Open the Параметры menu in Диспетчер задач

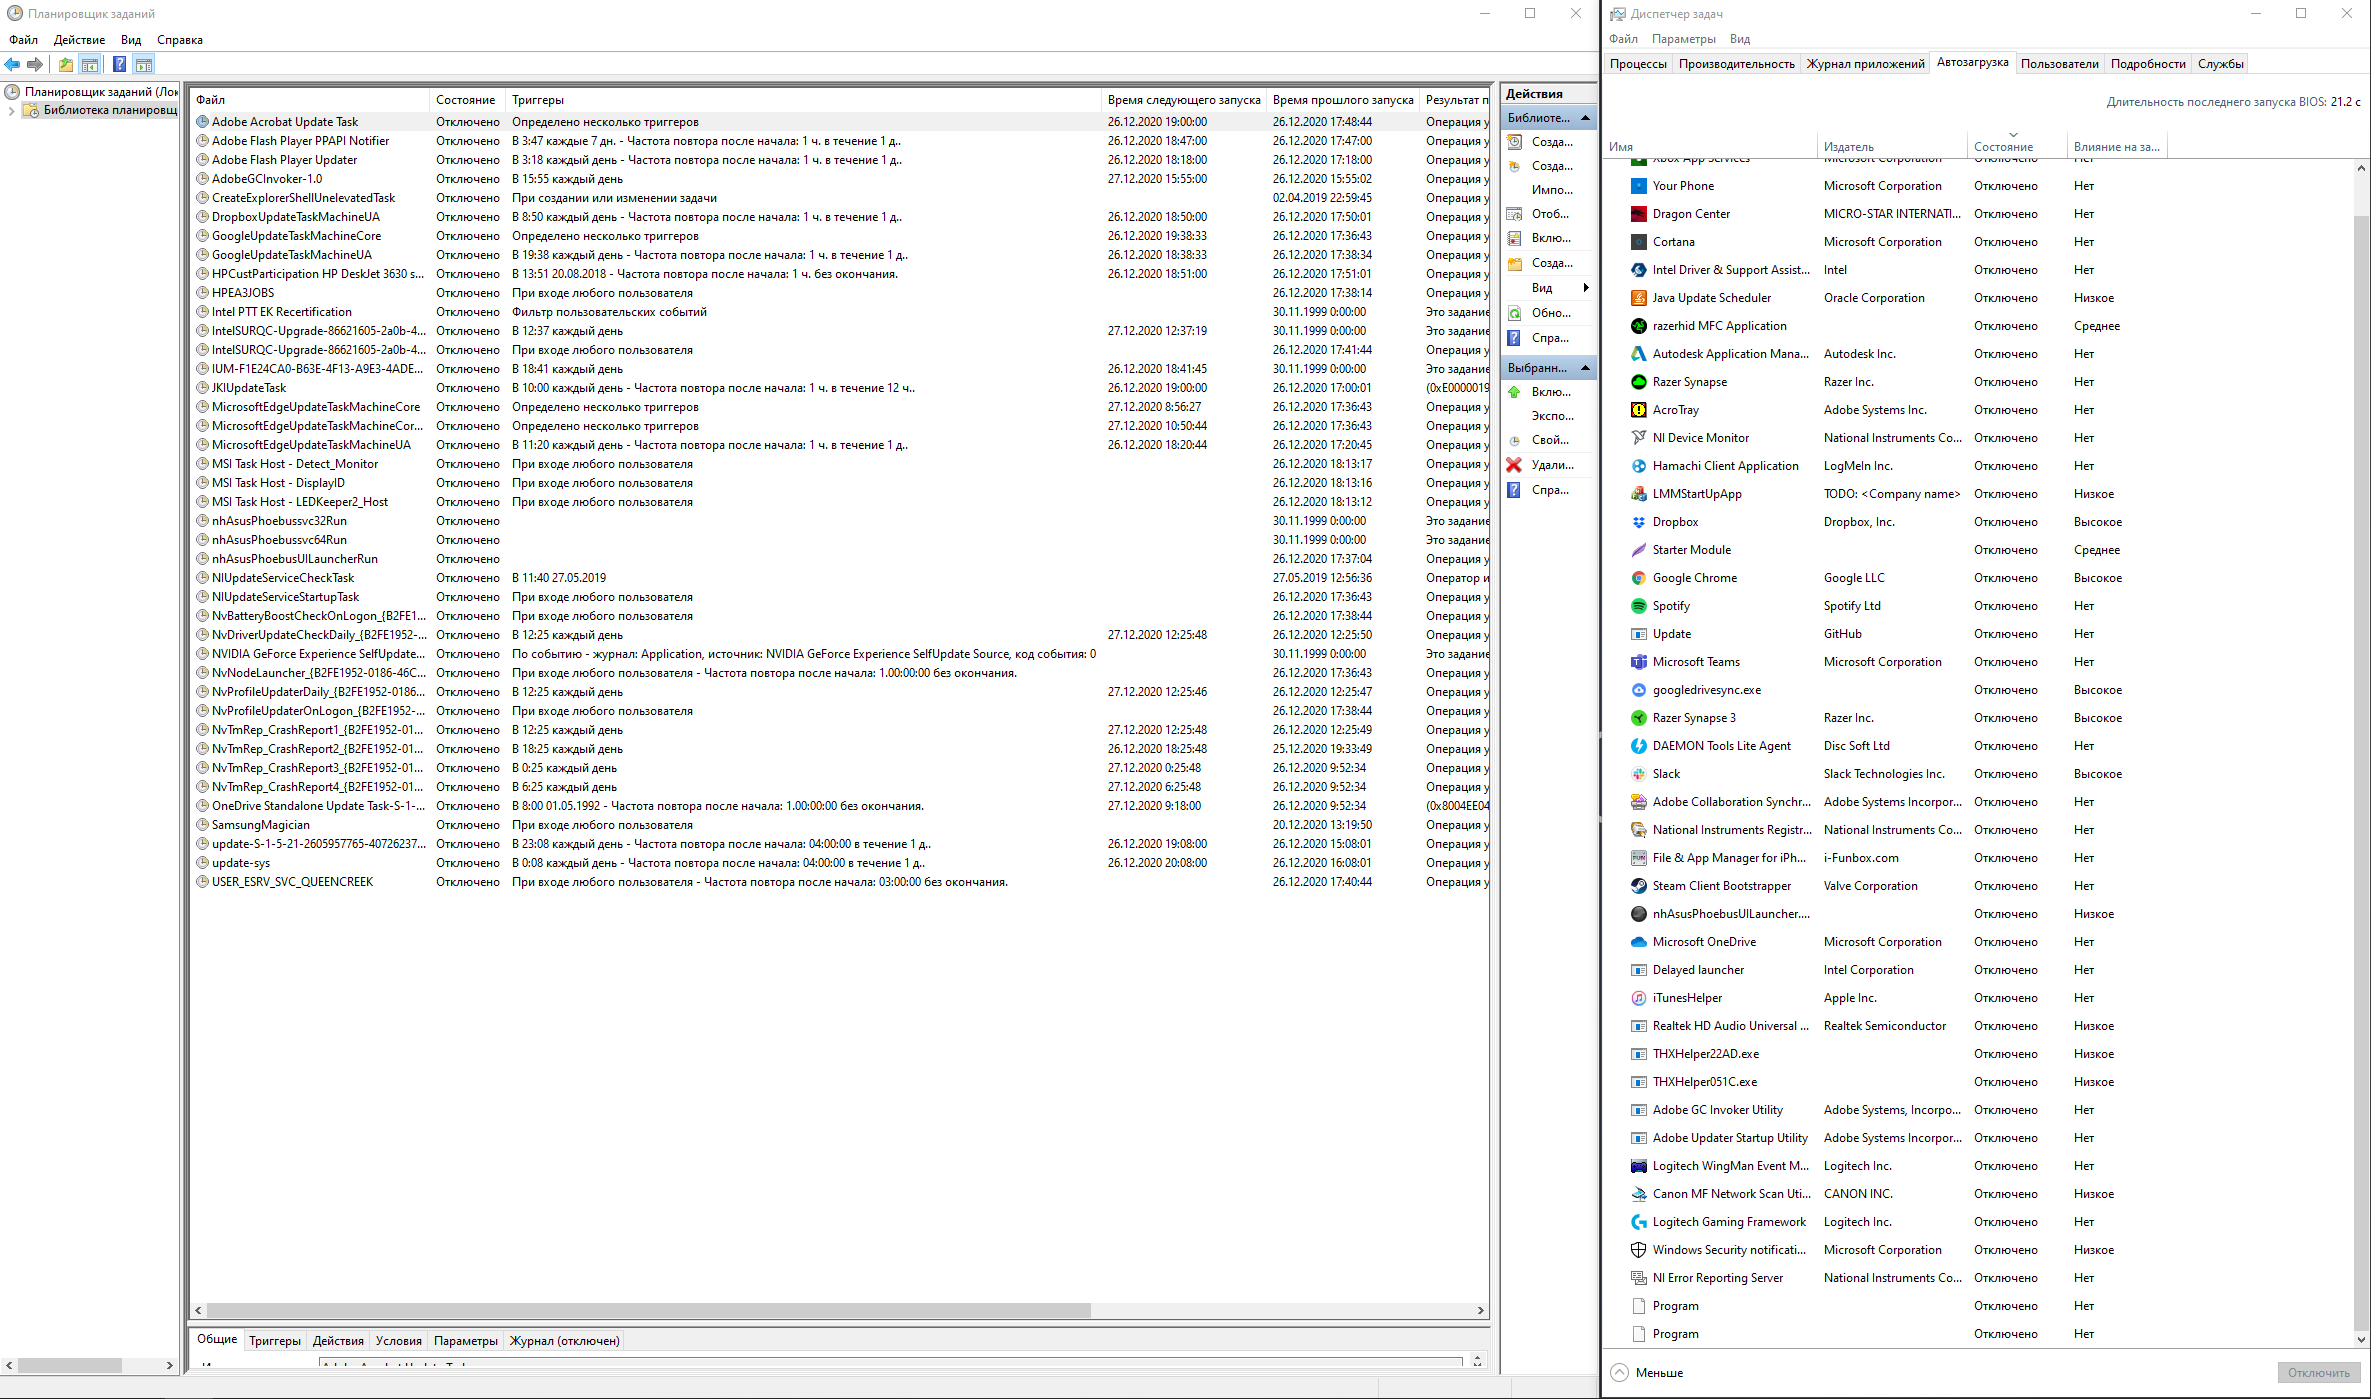coord(1683,39)
